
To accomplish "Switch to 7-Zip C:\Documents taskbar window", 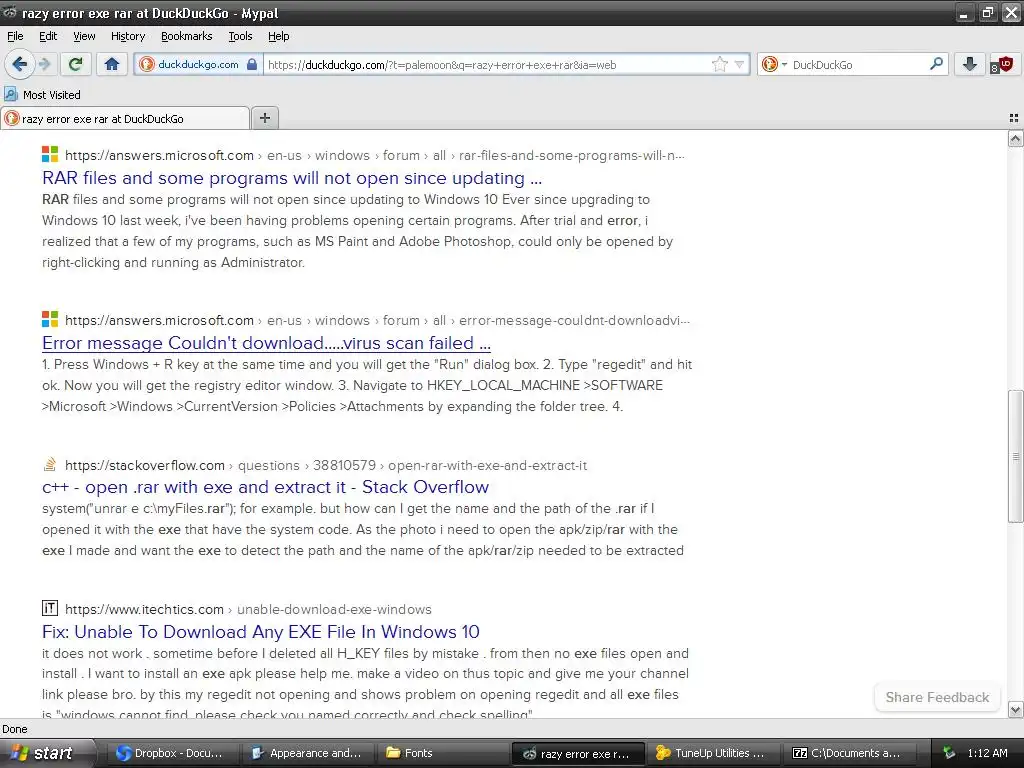I will [x=850, y=753].
